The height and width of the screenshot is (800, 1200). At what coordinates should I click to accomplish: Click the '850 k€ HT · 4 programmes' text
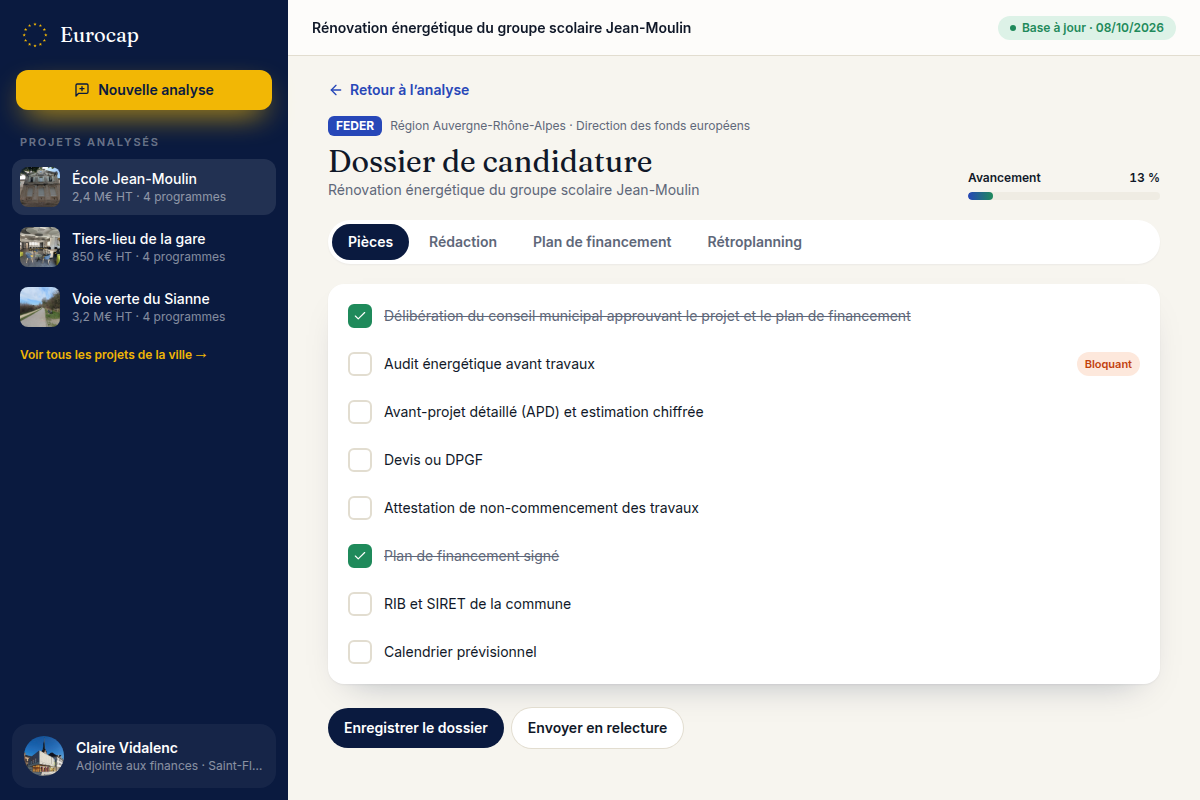pyautogui.click(x=149, y=257)
